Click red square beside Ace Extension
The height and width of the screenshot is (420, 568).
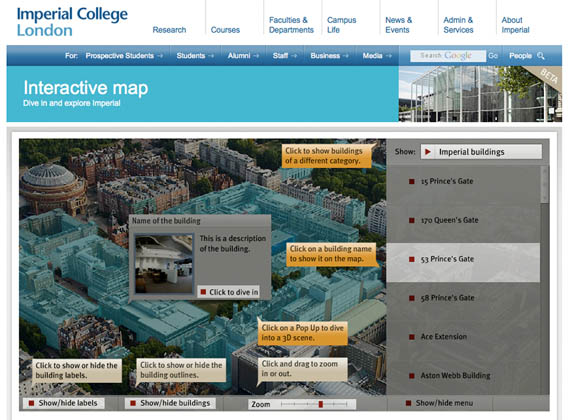point(412,337)
